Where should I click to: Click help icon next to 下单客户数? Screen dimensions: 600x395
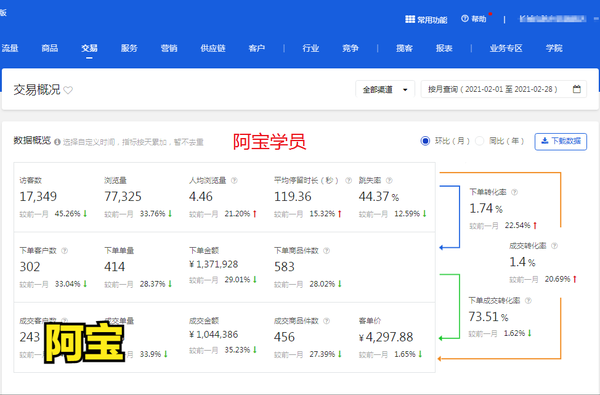pos(65,251)
